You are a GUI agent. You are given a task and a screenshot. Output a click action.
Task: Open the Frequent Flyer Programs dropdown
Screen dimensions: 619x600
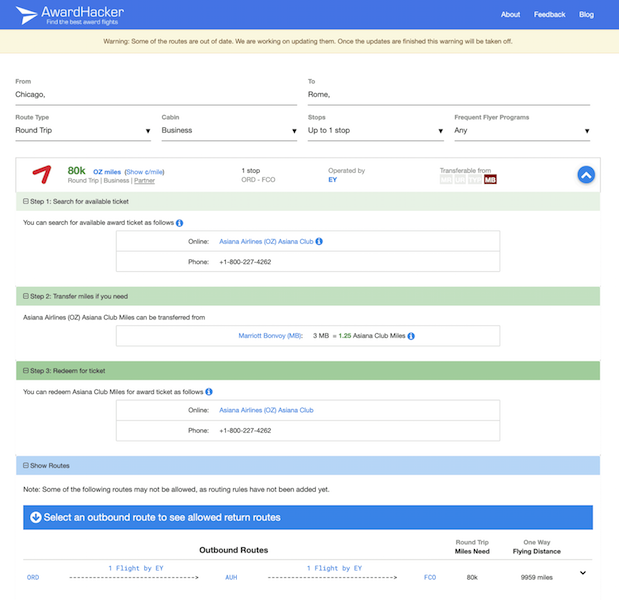click(522, 131)
